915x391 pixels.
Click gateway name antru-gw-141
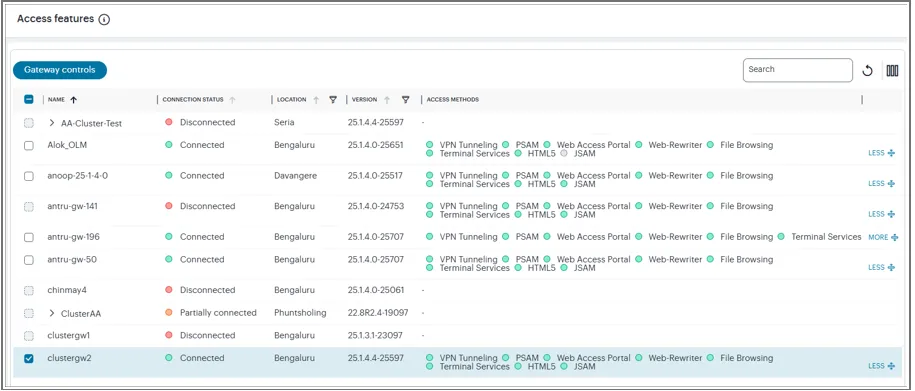click(x=72, y=206)
